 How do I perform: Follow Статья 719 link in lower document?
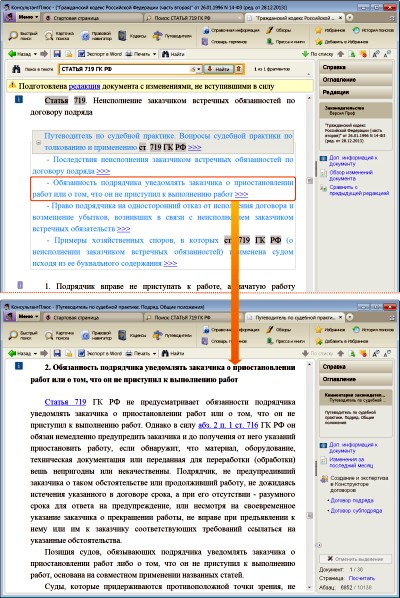[66, 402]
